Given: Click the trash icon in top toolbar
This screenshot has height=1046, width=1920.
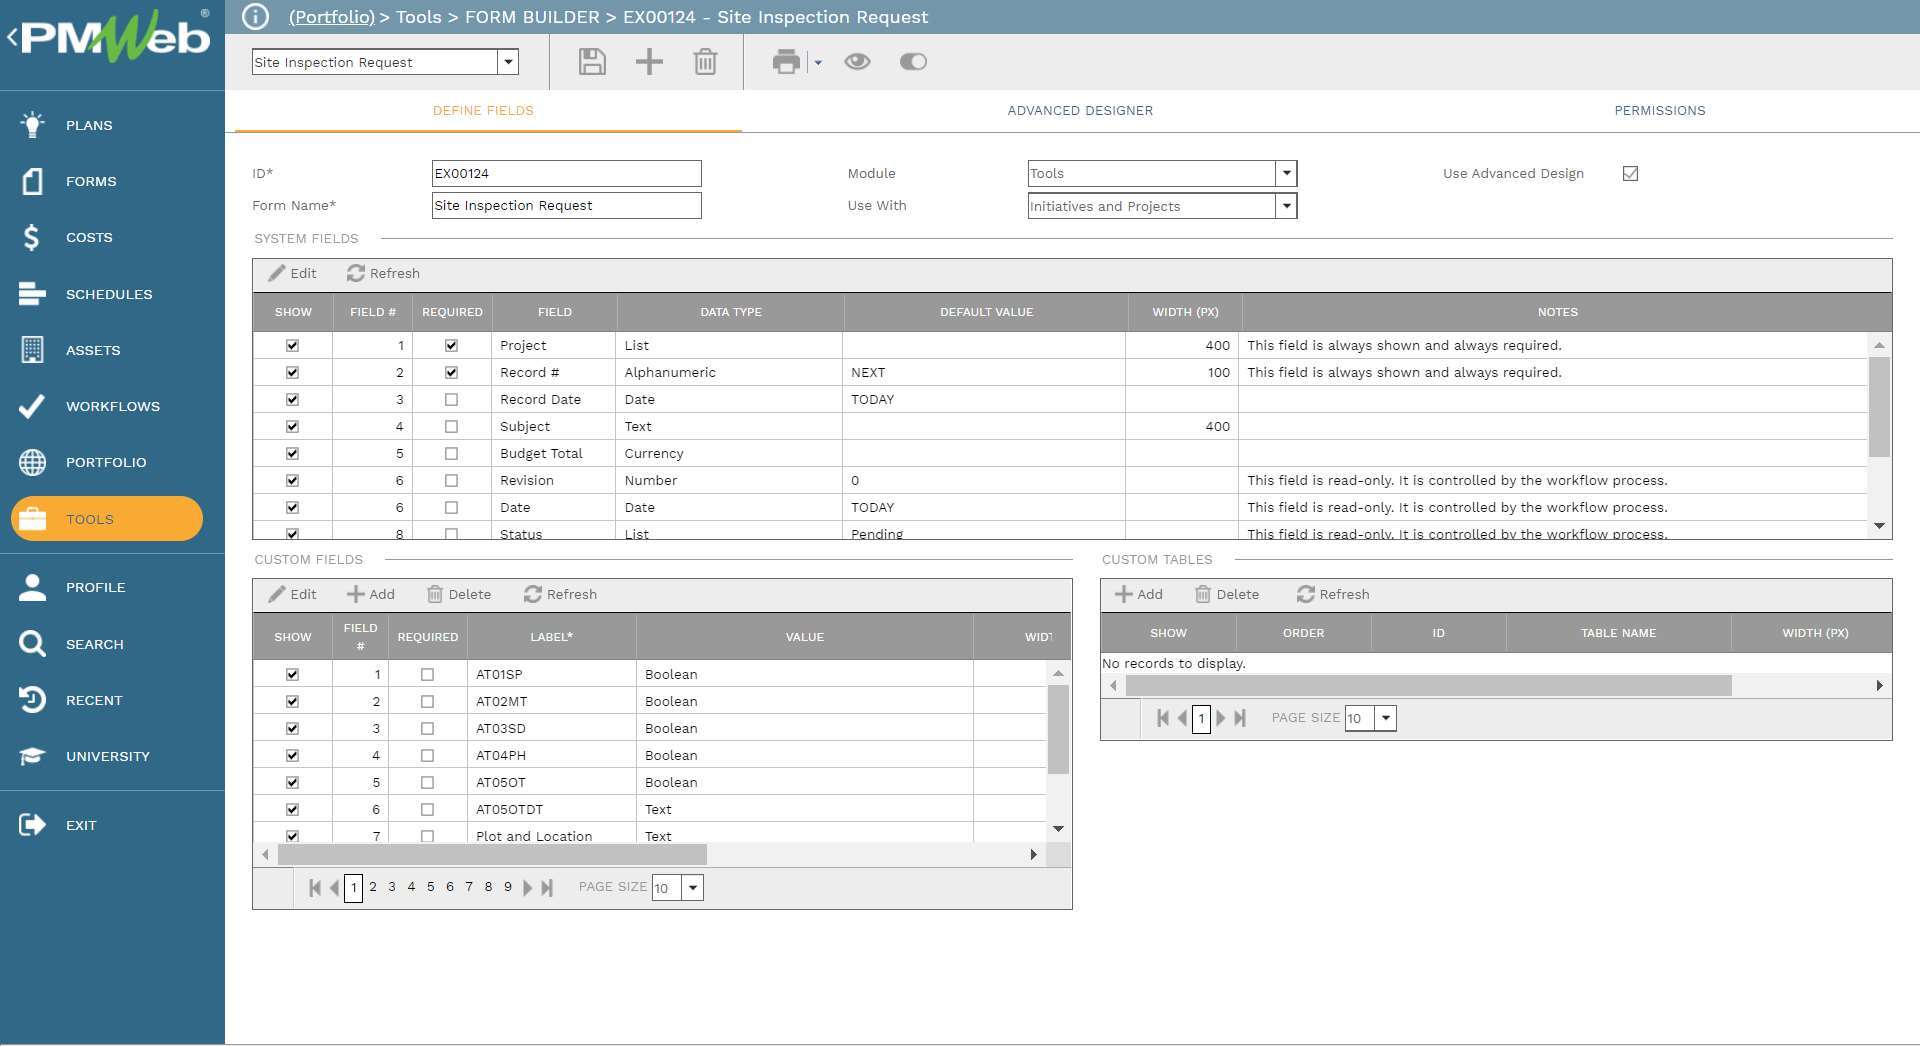Looking at the screenshot, I should pyautogui.click(x=705, y=62).
